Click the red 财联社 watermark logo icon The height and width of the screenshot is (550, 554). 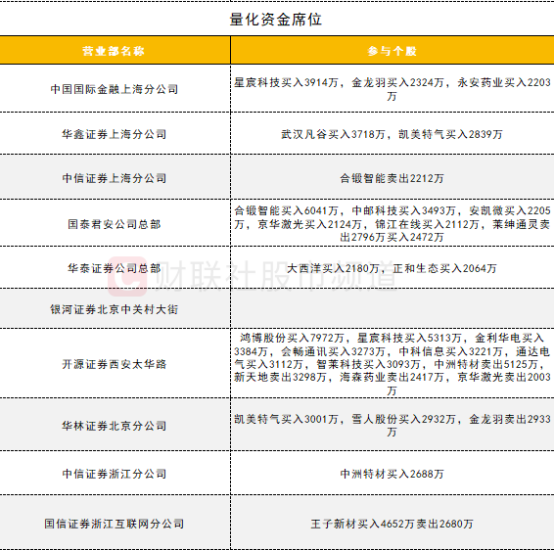tap(128, 276)
